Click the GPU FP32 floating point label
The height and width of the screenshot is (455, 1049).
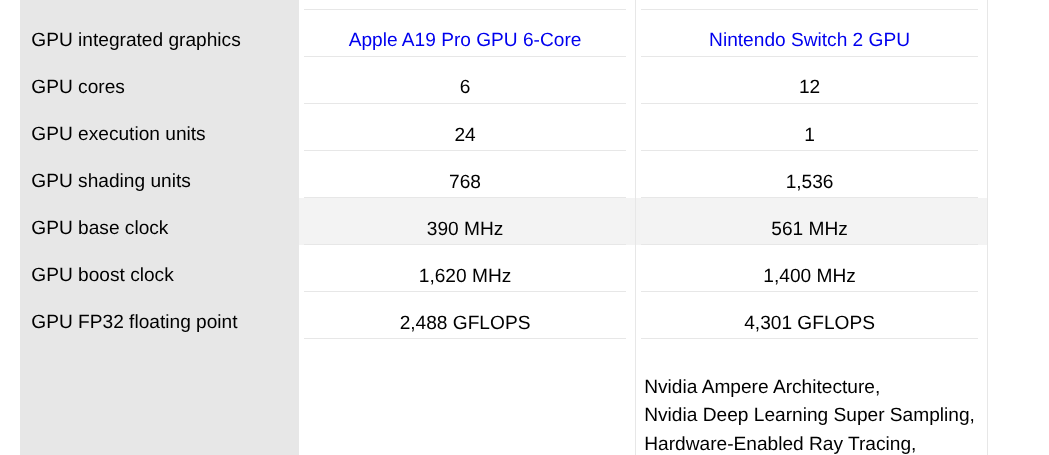[134, 322]
